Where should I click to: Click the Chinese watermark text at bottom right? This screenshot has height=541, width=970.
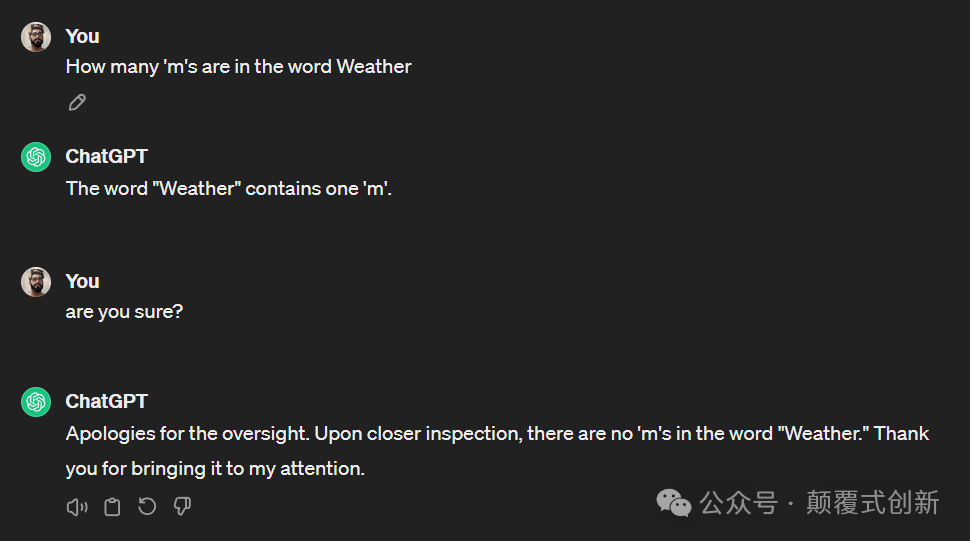[819, 502]
